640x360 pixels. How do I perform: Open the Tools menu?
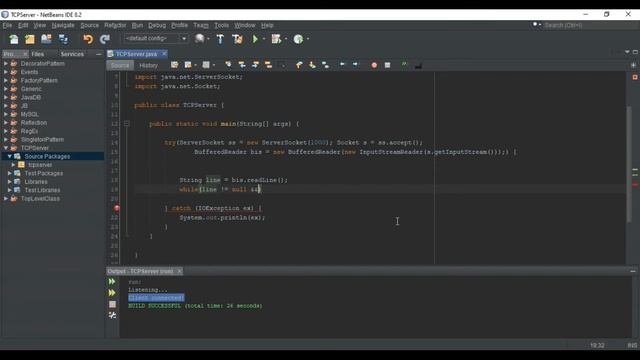221,25
